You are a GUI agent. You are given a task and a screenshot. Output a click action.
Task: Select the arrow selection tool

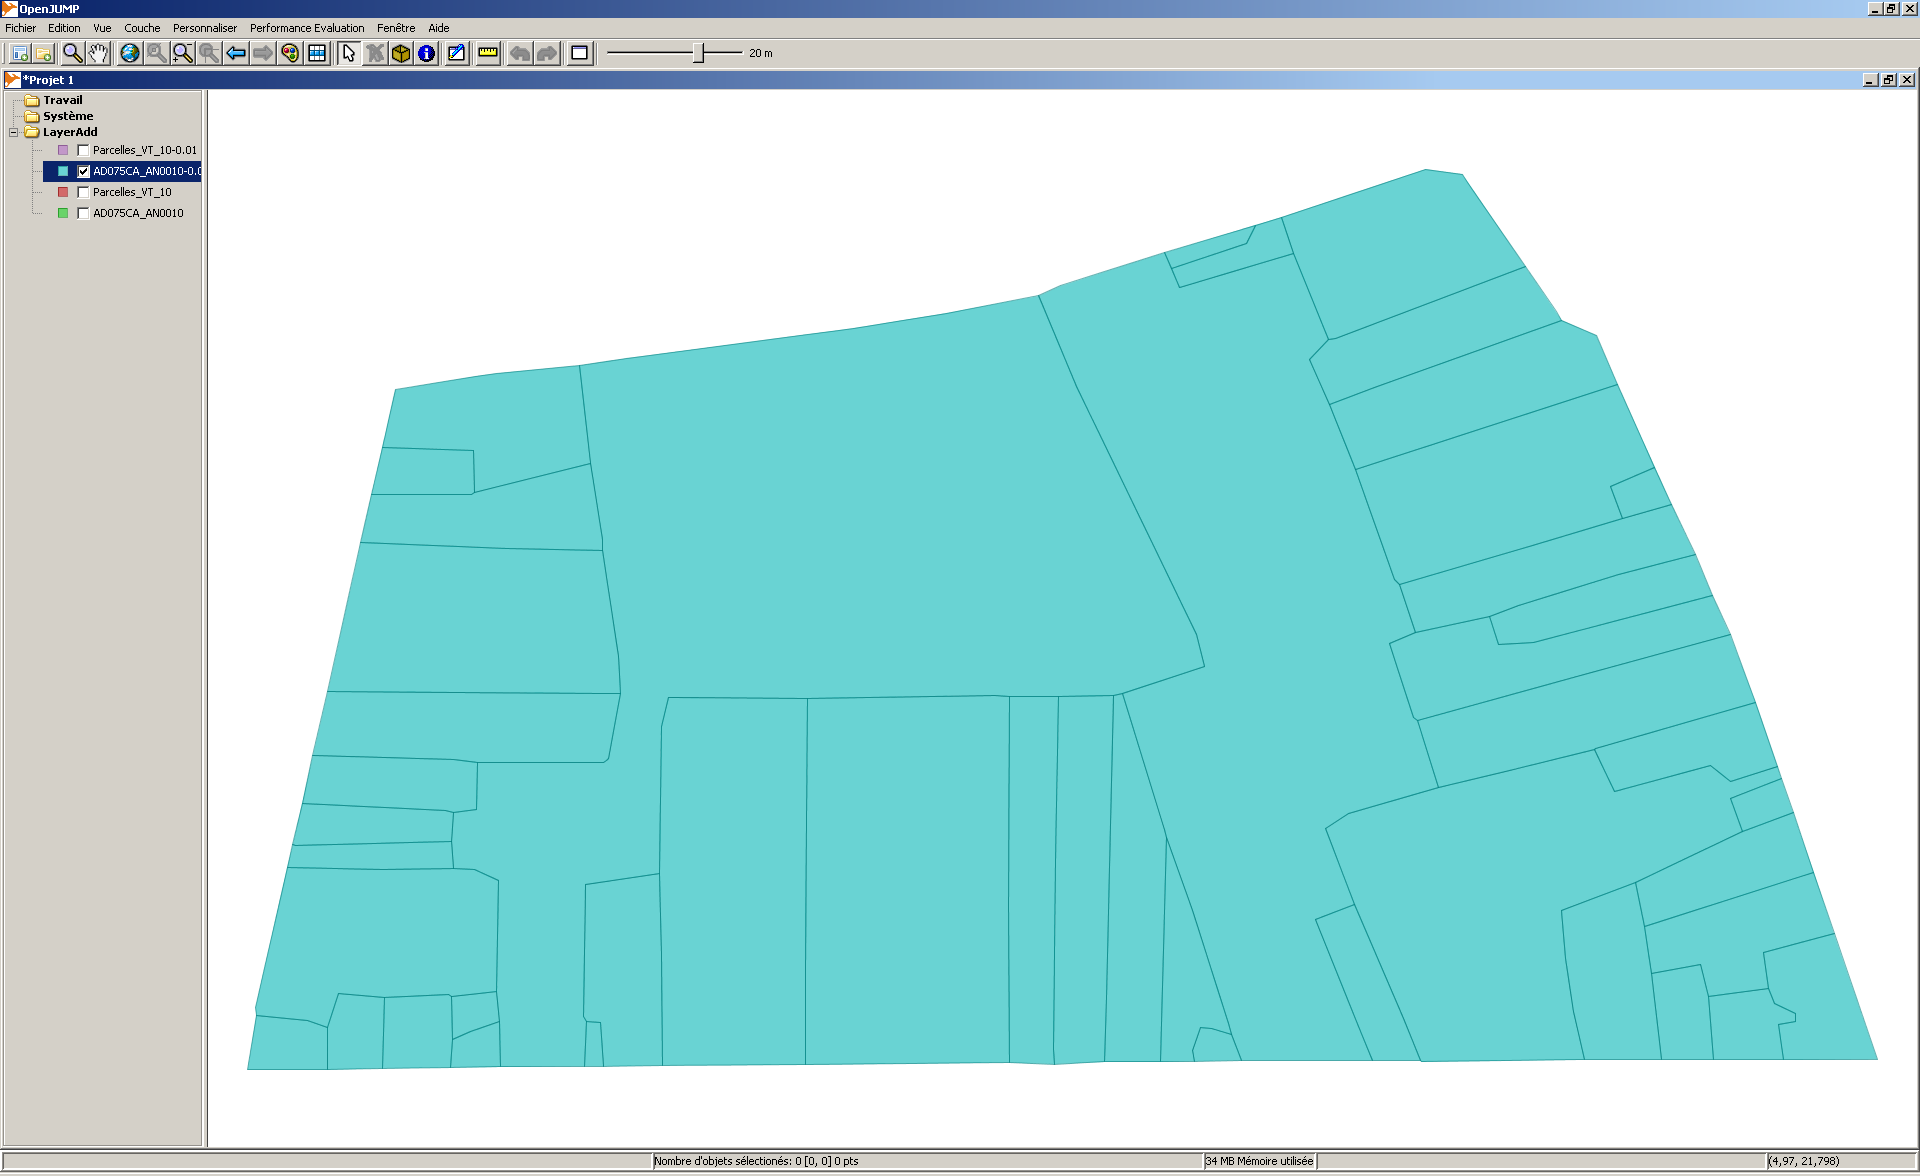point(348,53)
